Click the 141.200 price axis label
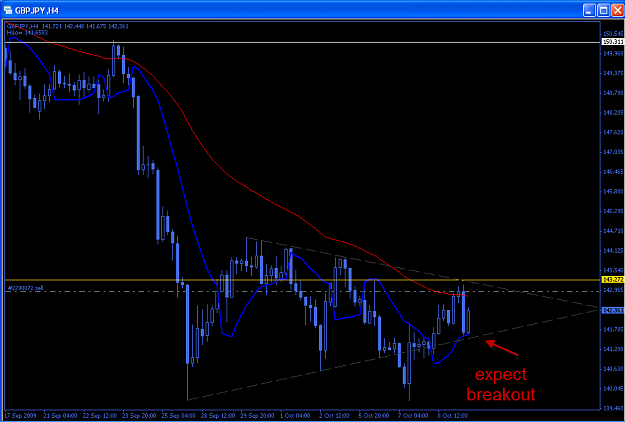The height and width of the screenshot is (422, 625). pyautogui.click(x=613, y=349)
